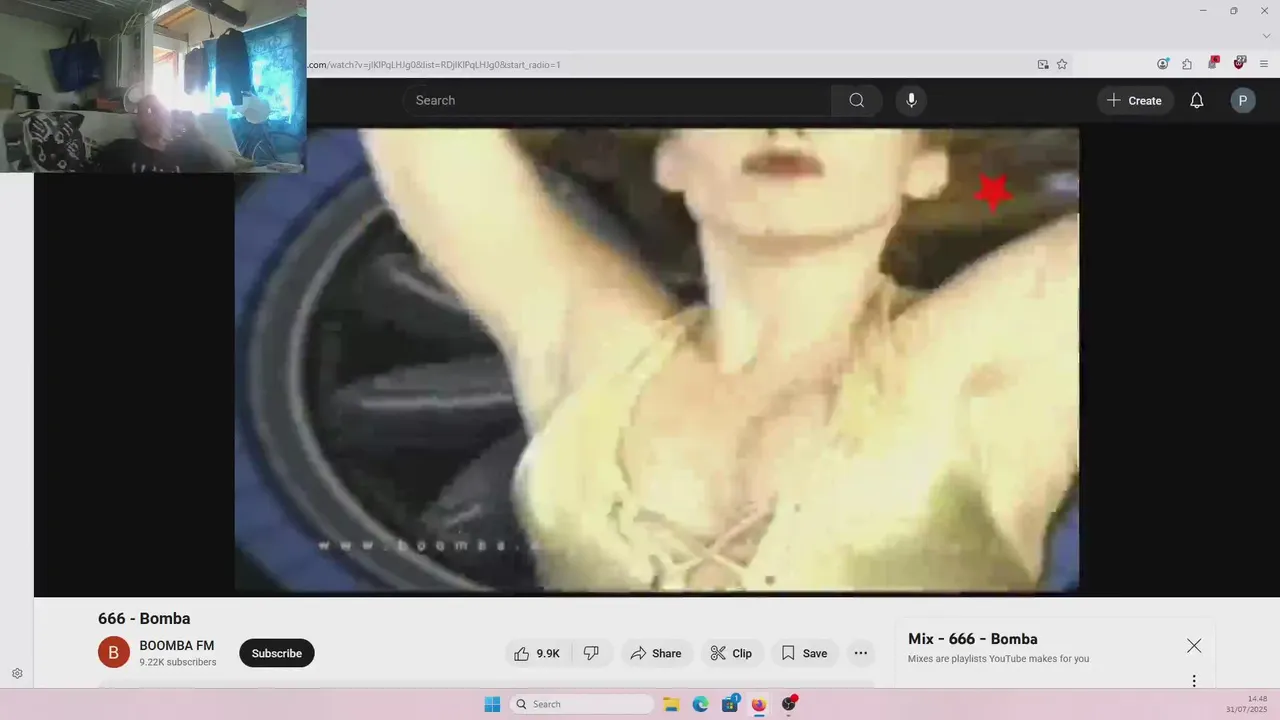Open the account avatar labeled P

pyautogui.click(x=1243, y=100)
